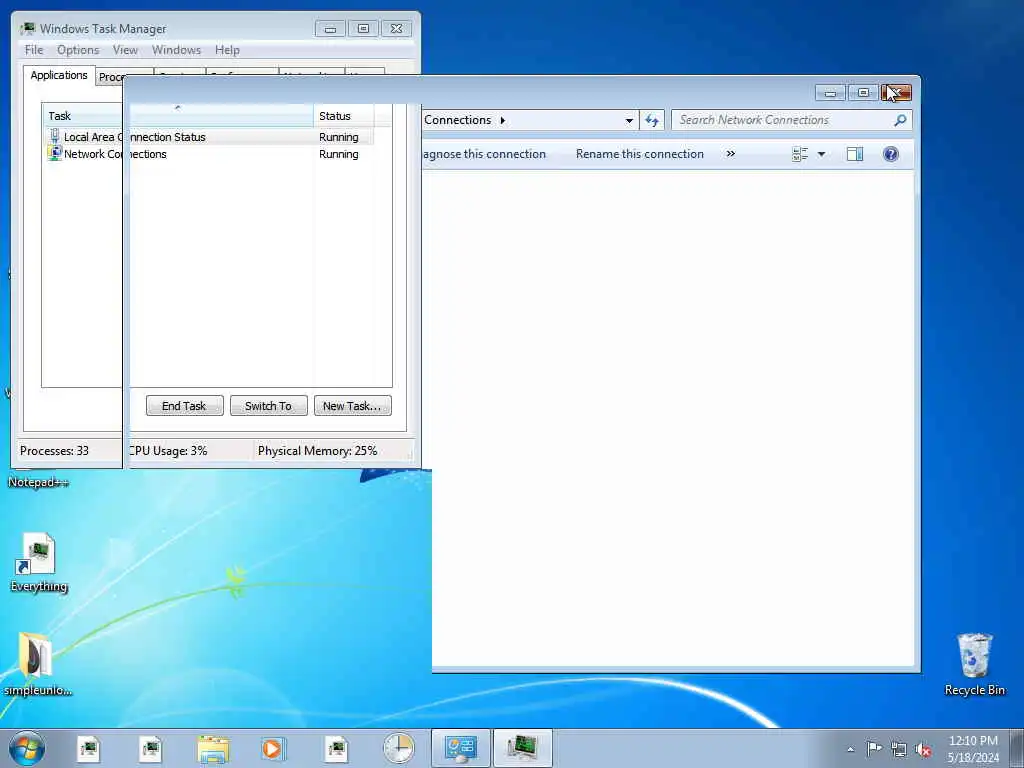Click Diagnose this connection
This screenshot has width=1024, height=768.
tap(484, 154)
